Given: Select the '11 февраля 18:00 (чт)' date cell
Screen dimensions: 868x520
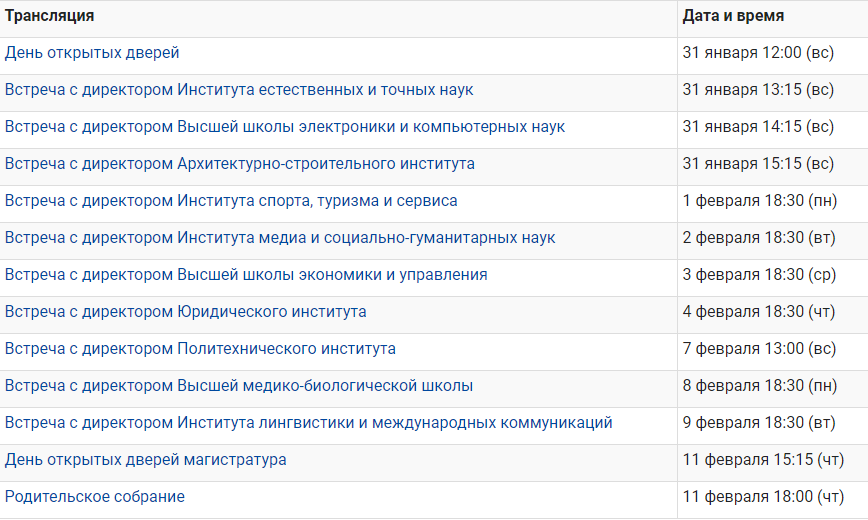Looking at the screenshot, I should tap(763, 497).
